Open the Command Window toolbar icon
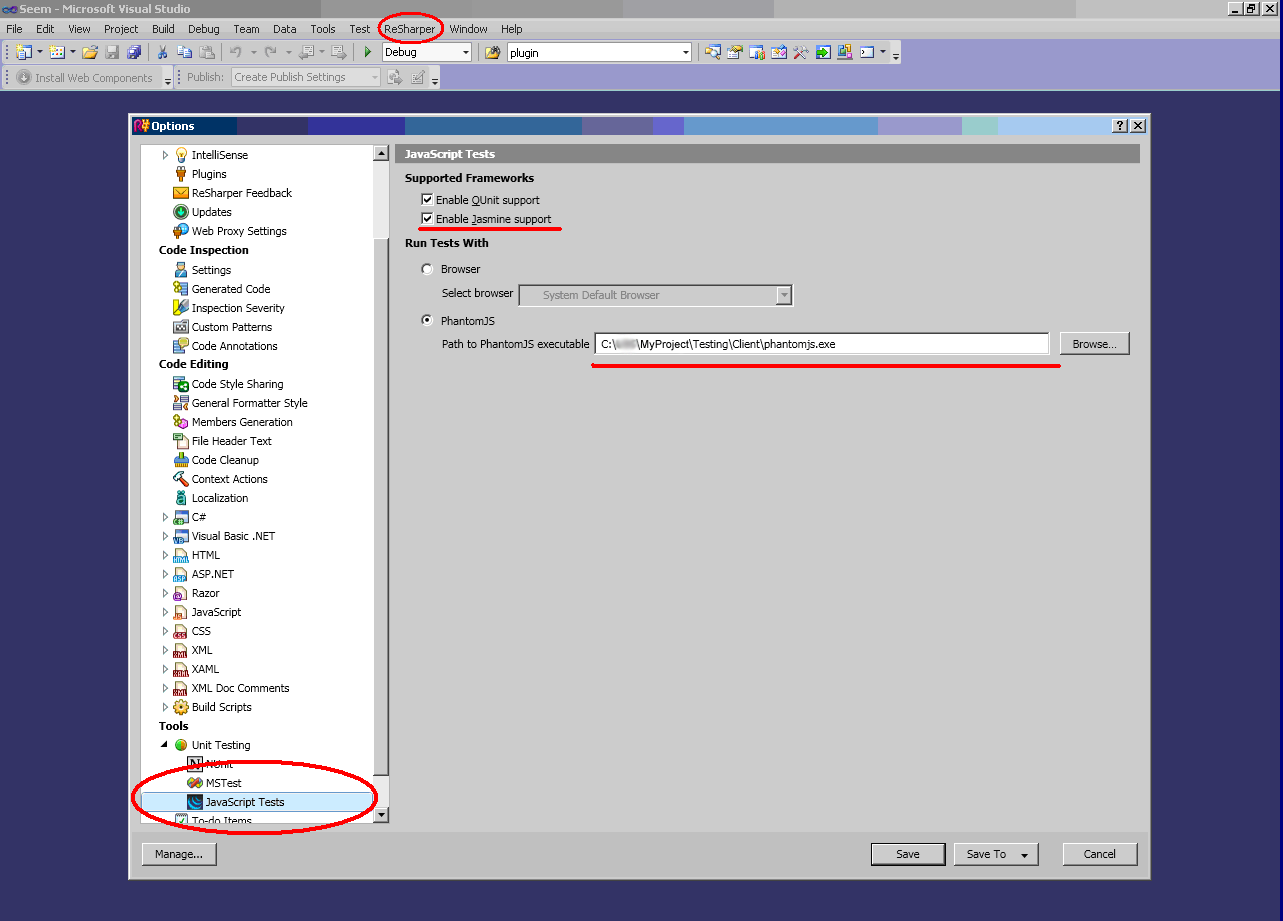Viewport: 1283px width, 921px height. [867, 52]
